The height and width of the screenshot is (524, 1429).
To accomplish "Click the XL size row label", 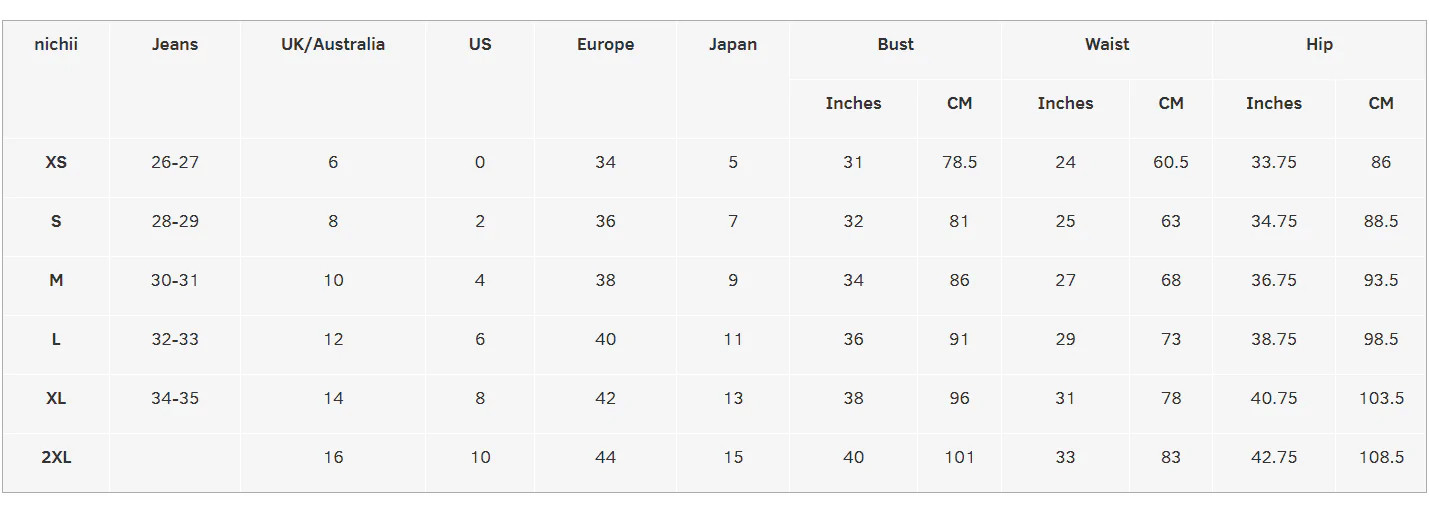I will click(56, 398).
